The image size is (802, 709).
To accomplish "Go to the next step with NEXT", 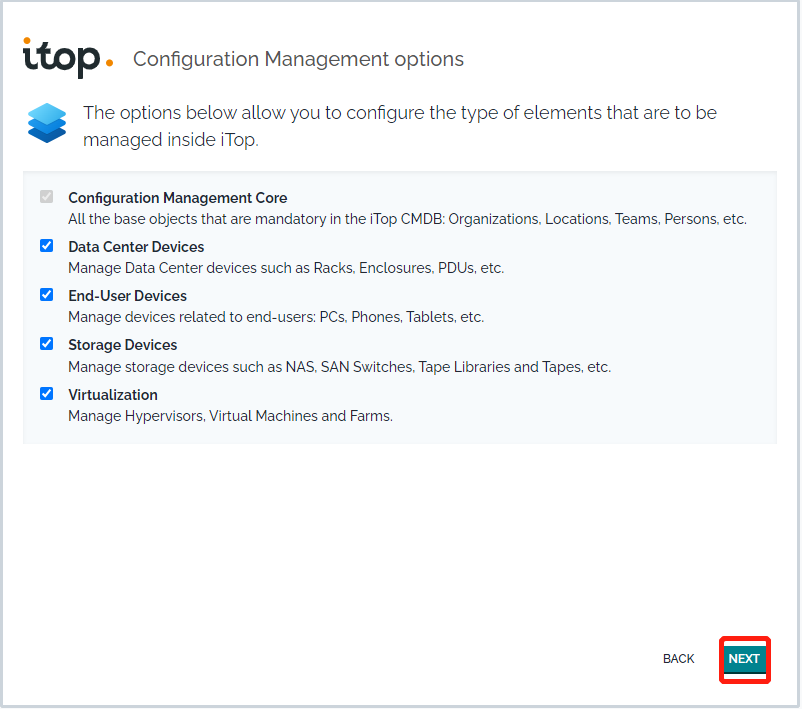I will point(744,659).
